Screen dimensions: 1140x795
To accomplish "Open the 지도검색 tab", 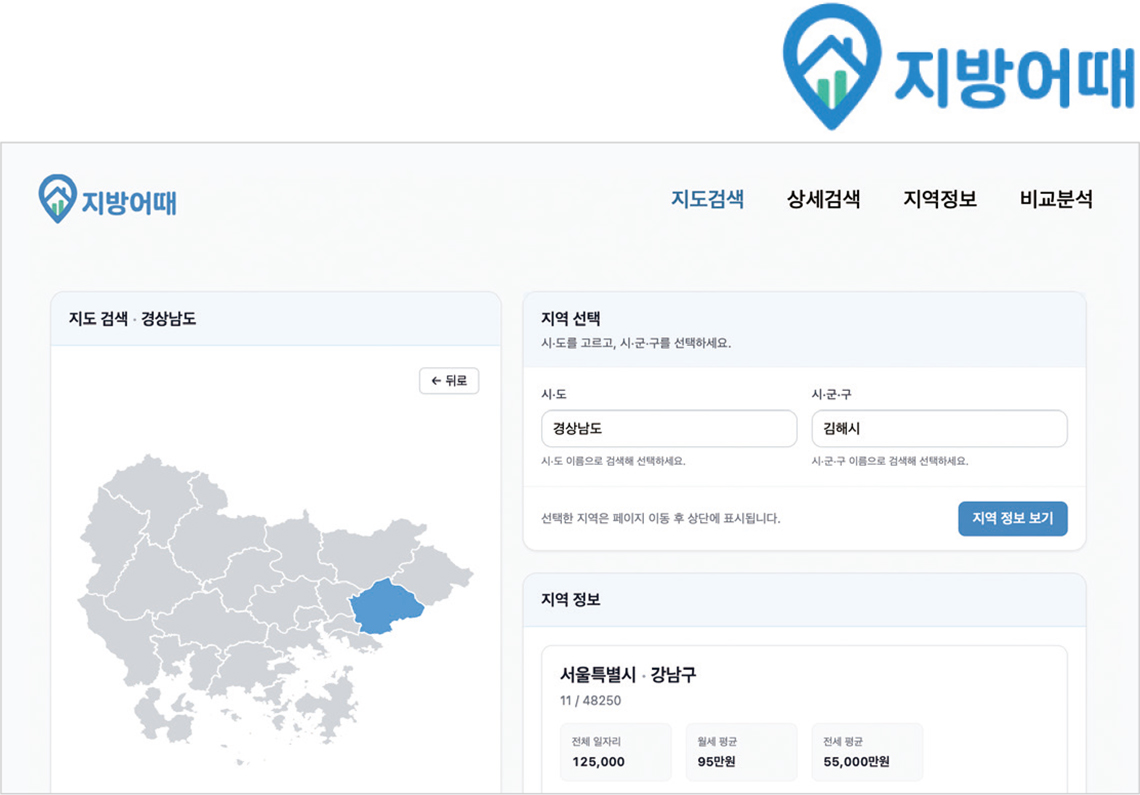I will pyautogui.click(x=707, y=199).
